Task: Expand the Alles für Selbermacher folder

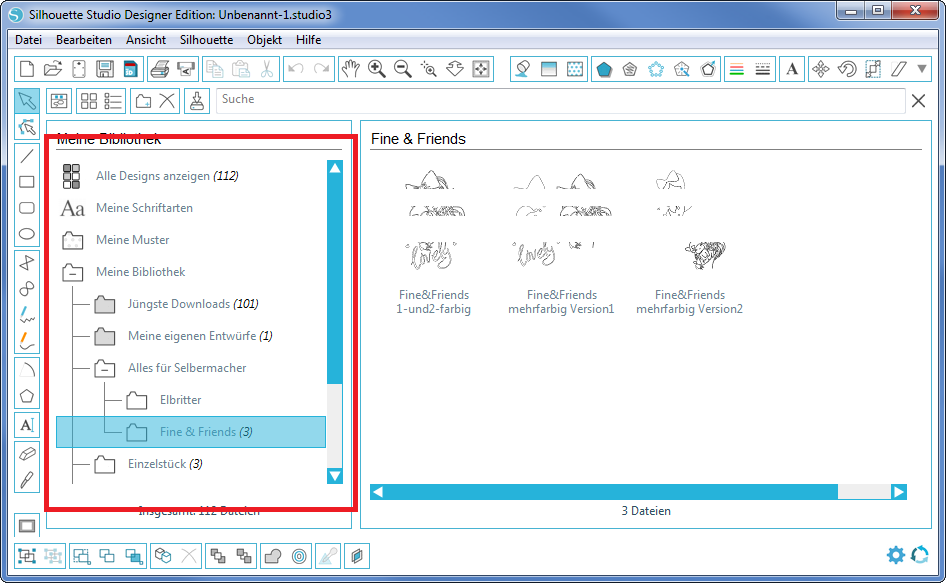Action: (x=106, y=368)
